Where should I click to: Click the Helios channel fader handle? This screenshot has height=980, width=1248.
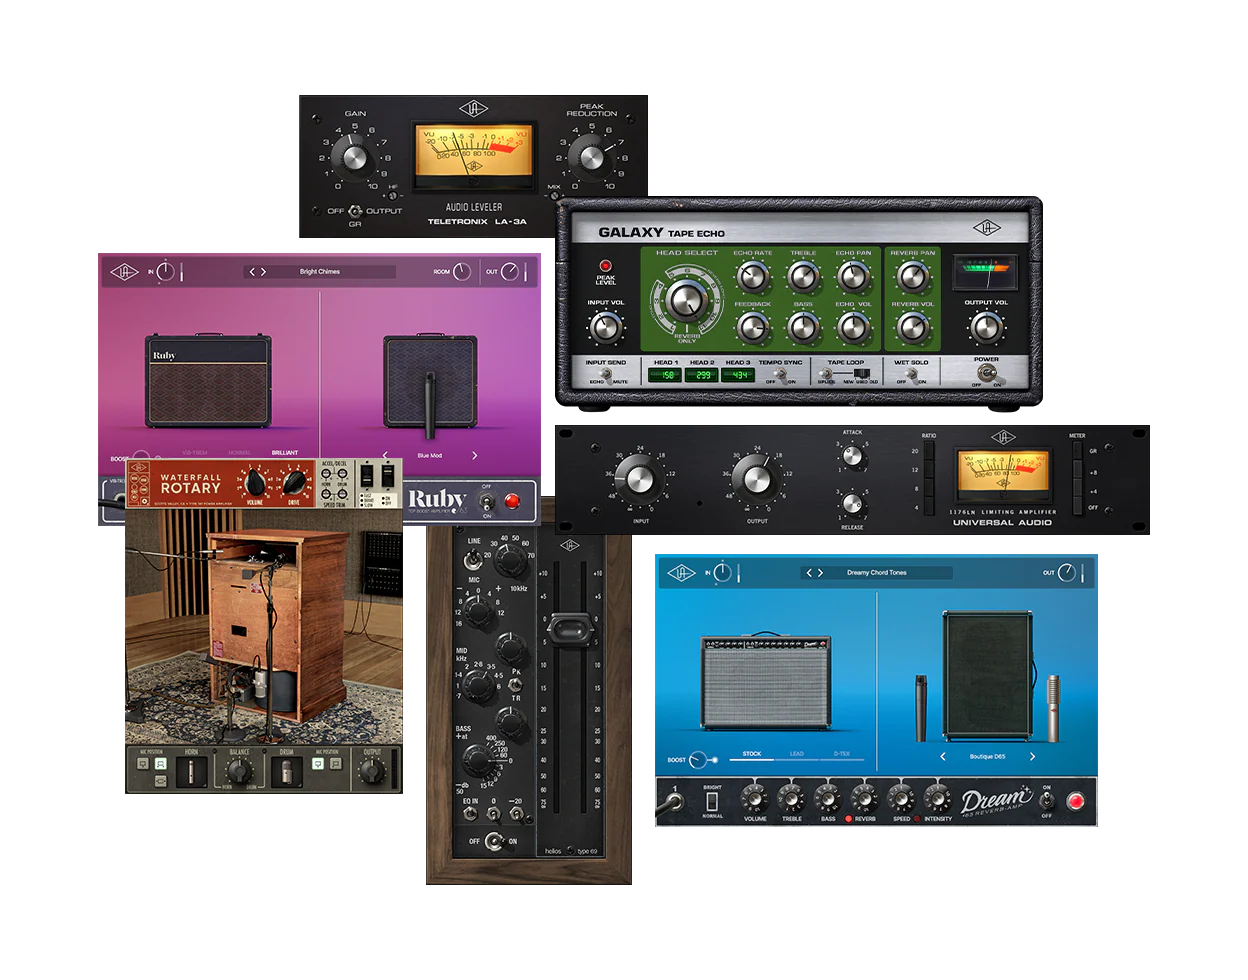point(568,629)
